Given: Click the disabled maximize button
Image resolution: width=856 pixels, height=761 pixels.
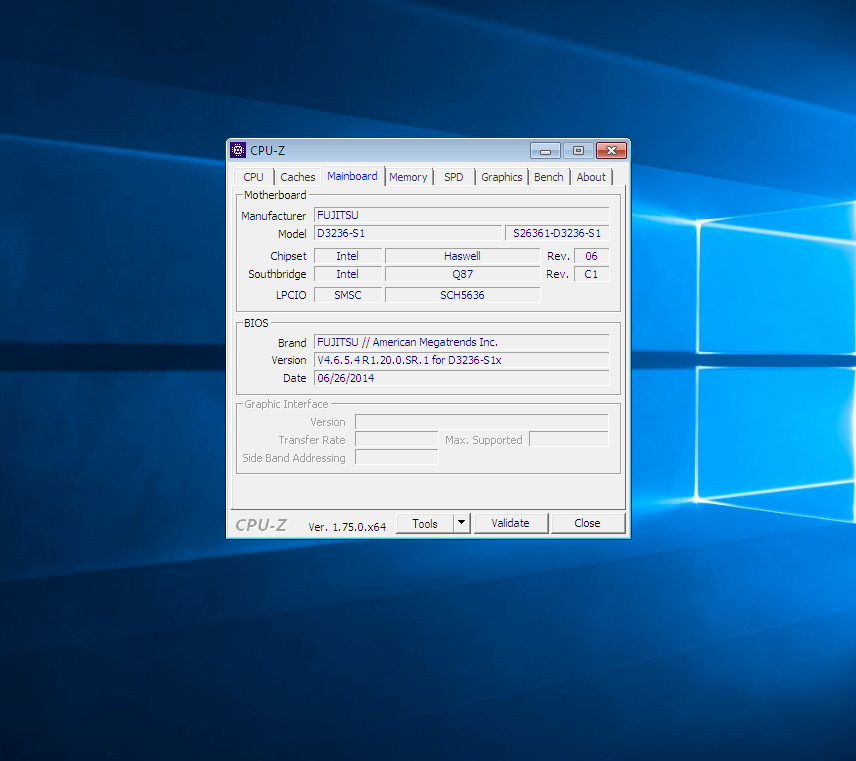Looking at the screenshot, I should click(577, 150).
